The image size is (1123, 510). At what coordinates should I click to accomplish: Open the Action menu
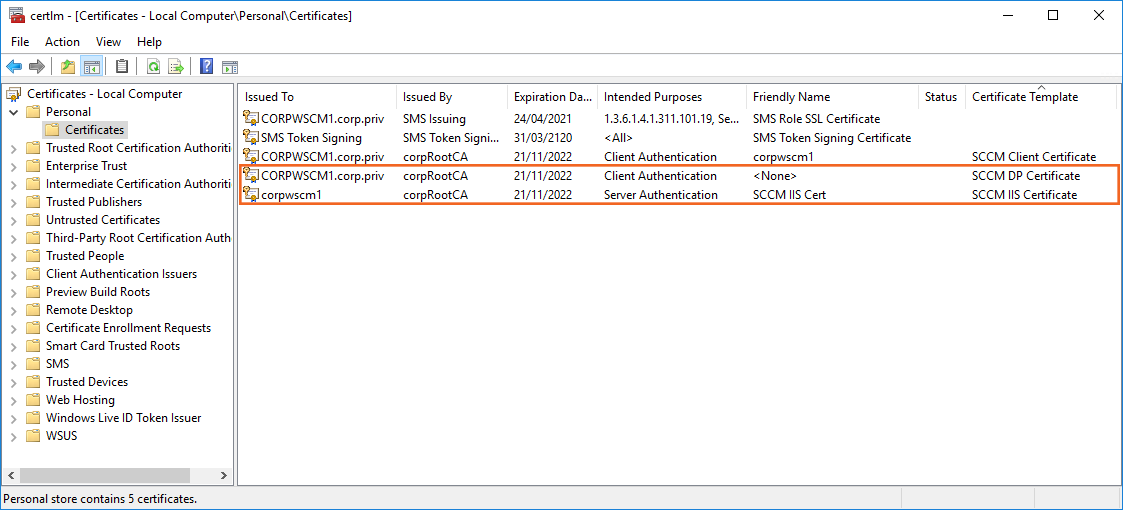[x=62, y=42]
